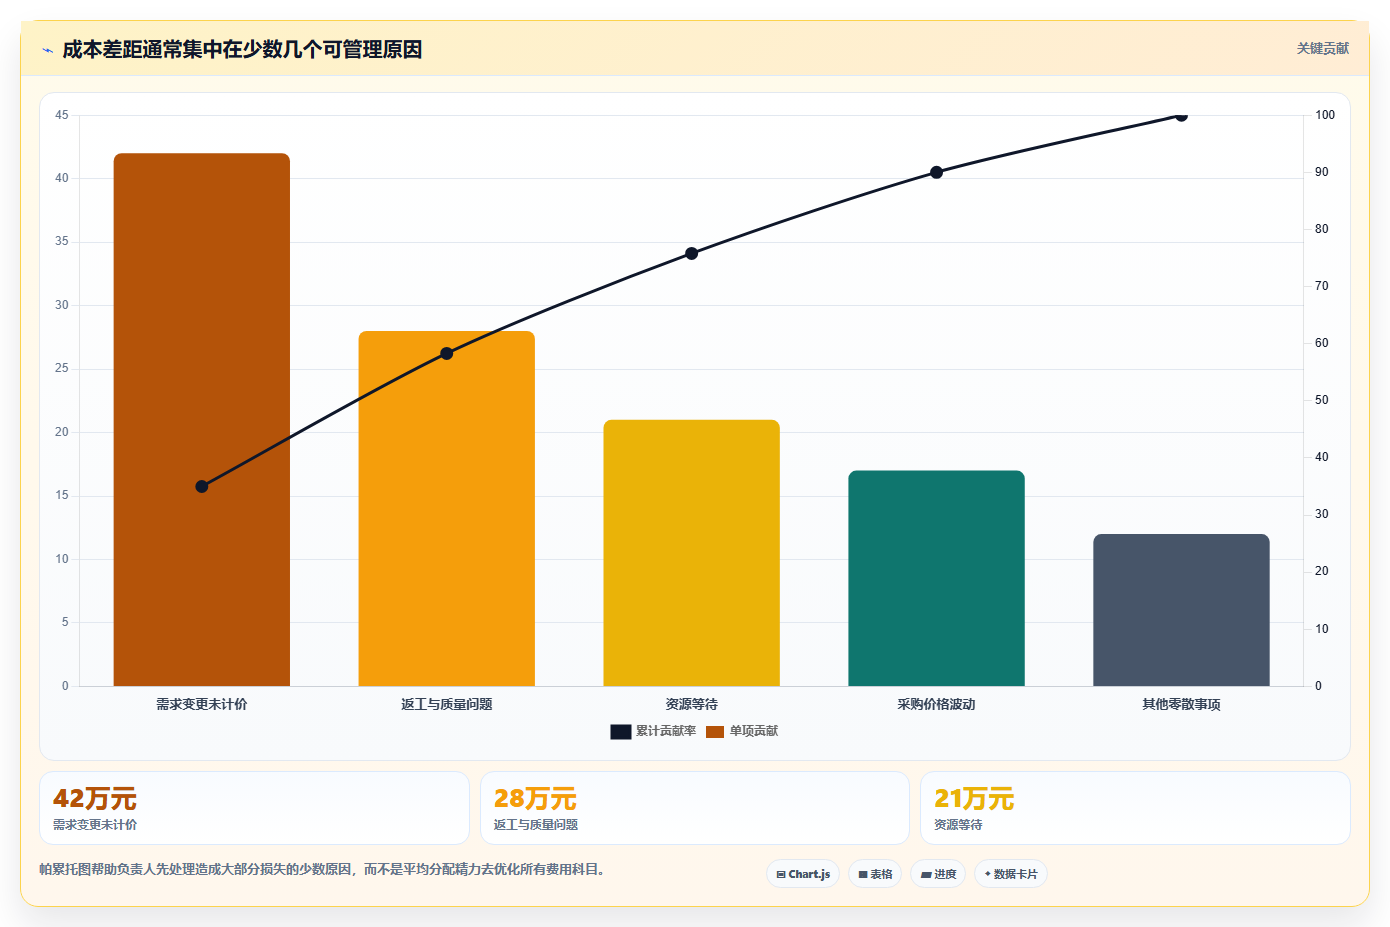1390x927 pixels.
Task: Select the cumulative line point above 采购价格波动
Action: [936, 172]
